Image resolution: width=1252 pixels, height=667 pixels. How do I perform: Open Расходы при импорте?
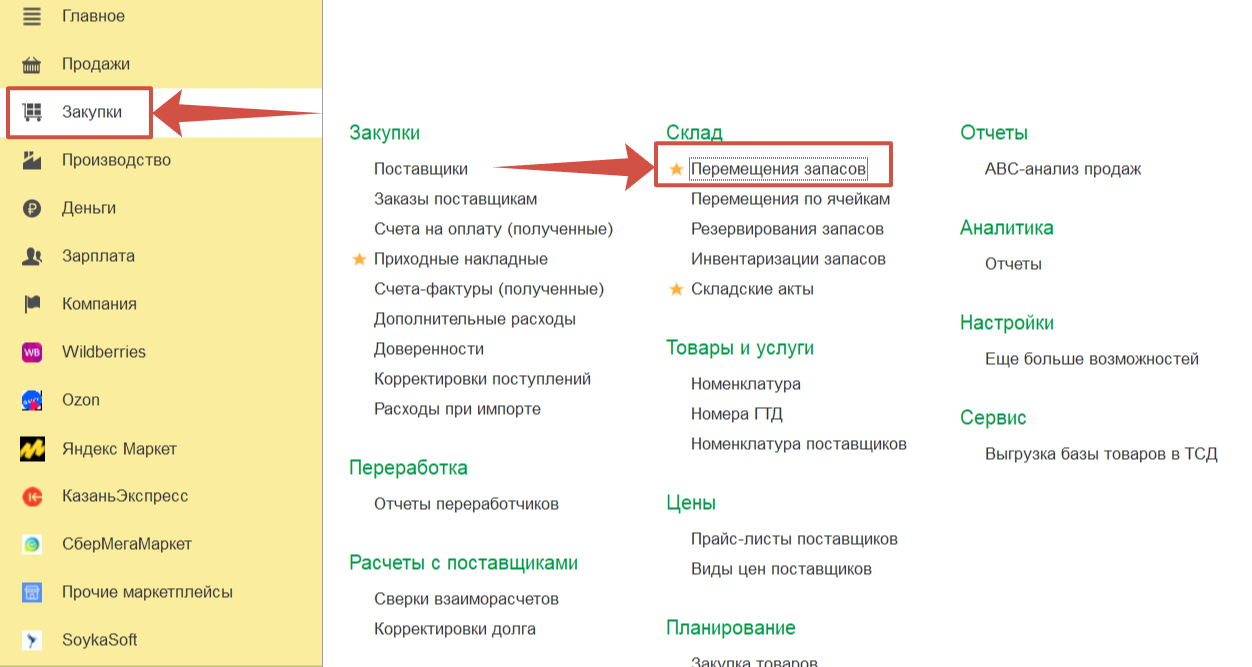coord(458,409)
